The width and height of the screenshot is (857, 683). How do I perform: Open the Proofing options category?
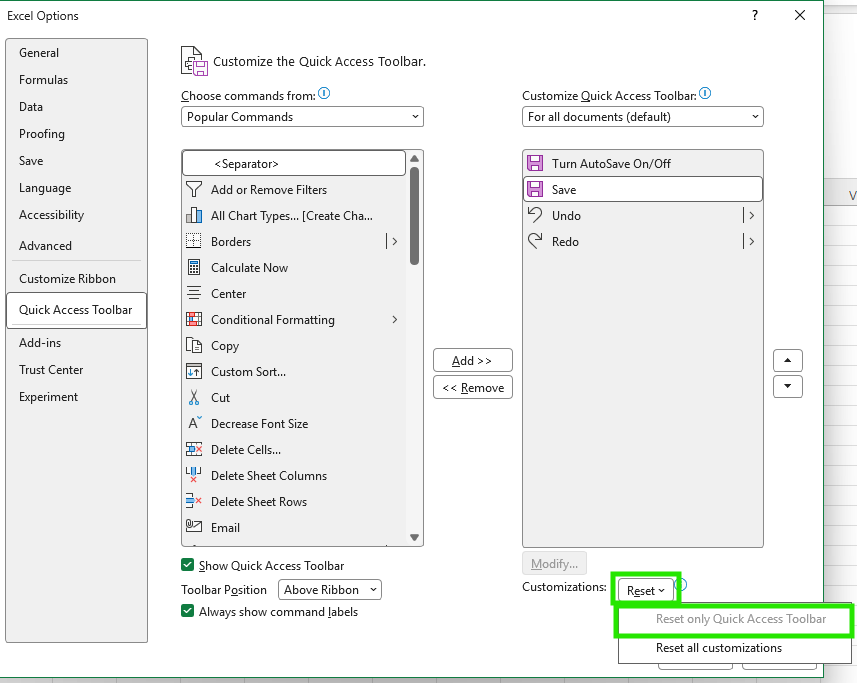pyautogui.click(x=76, y=134)
